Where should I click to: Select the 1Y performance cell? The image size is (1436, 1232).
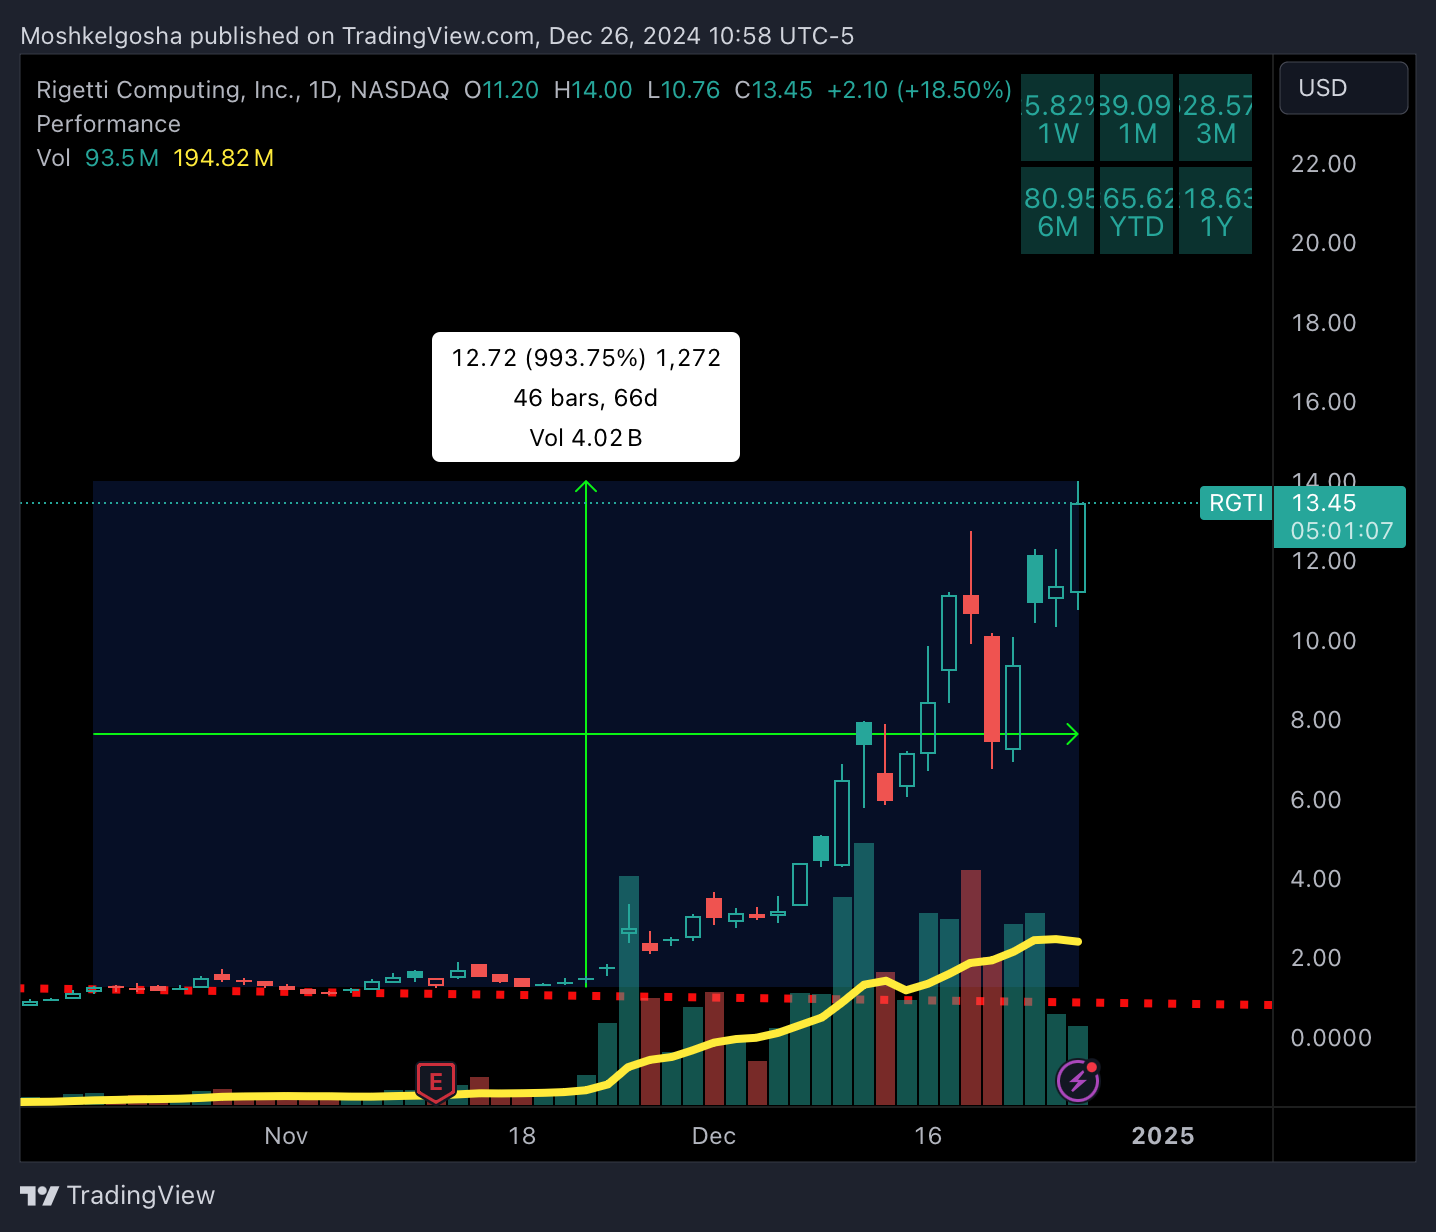(1215, 211)
